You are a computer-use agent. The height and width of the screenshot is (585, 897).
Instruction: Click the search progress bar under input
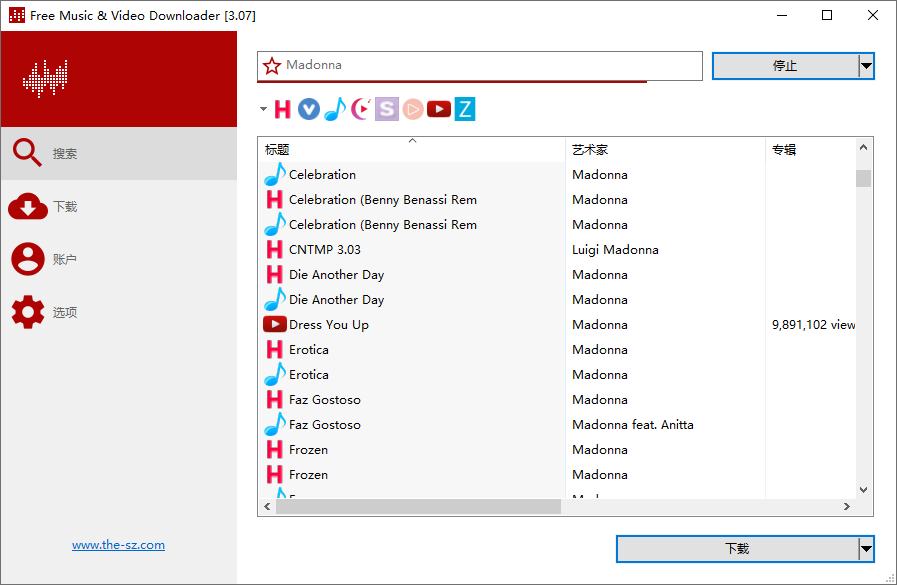coord(452,82)
